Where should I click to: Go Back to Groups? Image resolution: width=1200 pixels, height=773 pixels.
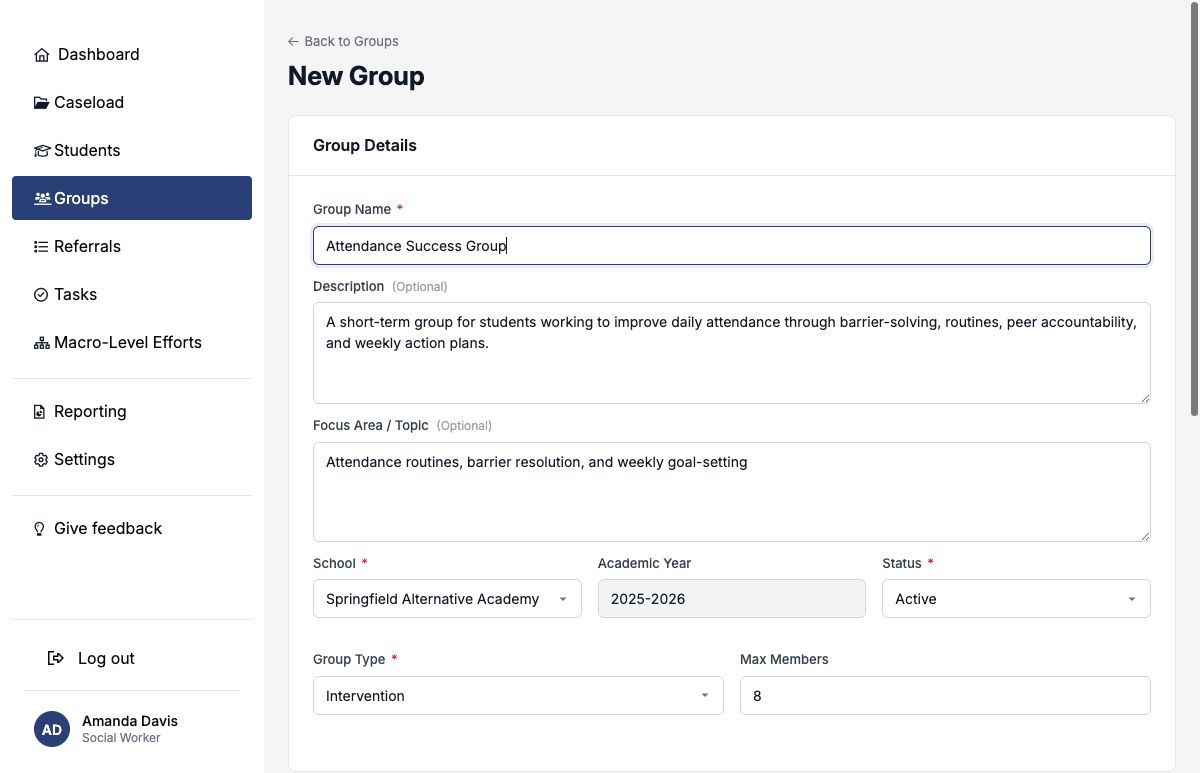click(x=343, y=41)
